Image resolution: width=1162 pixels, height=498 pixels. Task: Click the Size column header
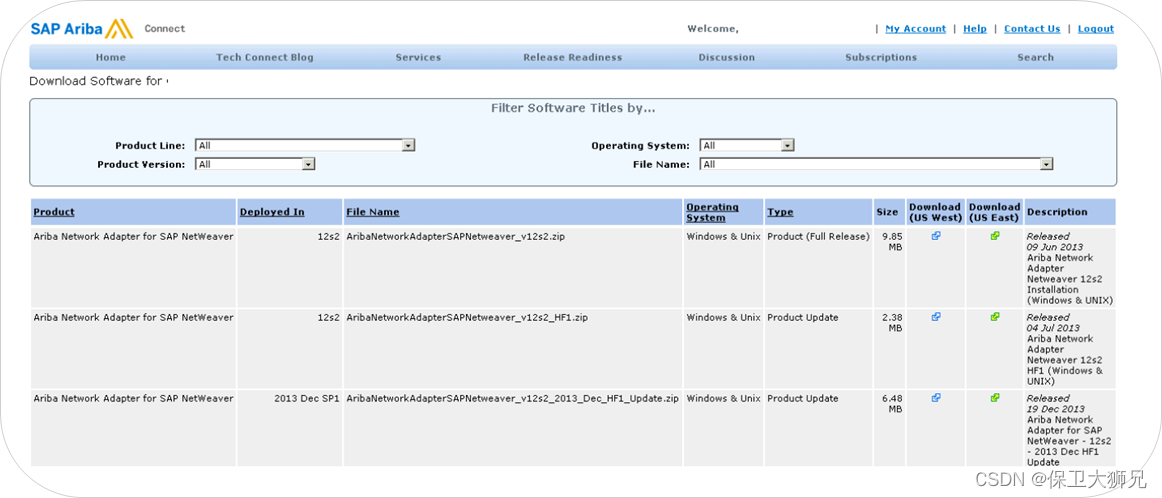click(887, 212)
